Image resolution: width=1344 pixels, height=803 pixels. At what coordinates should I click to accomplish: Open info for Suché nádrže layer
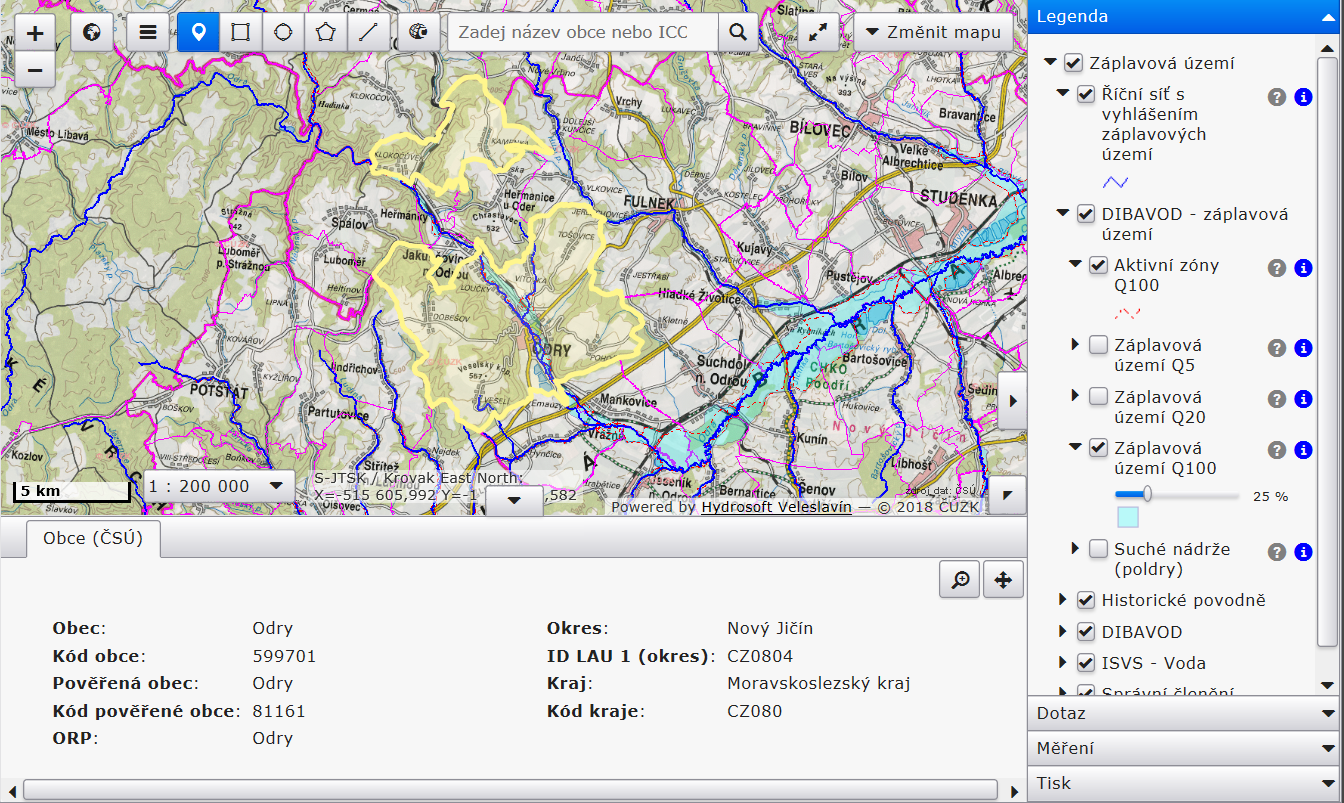(x=1303, y=552)
